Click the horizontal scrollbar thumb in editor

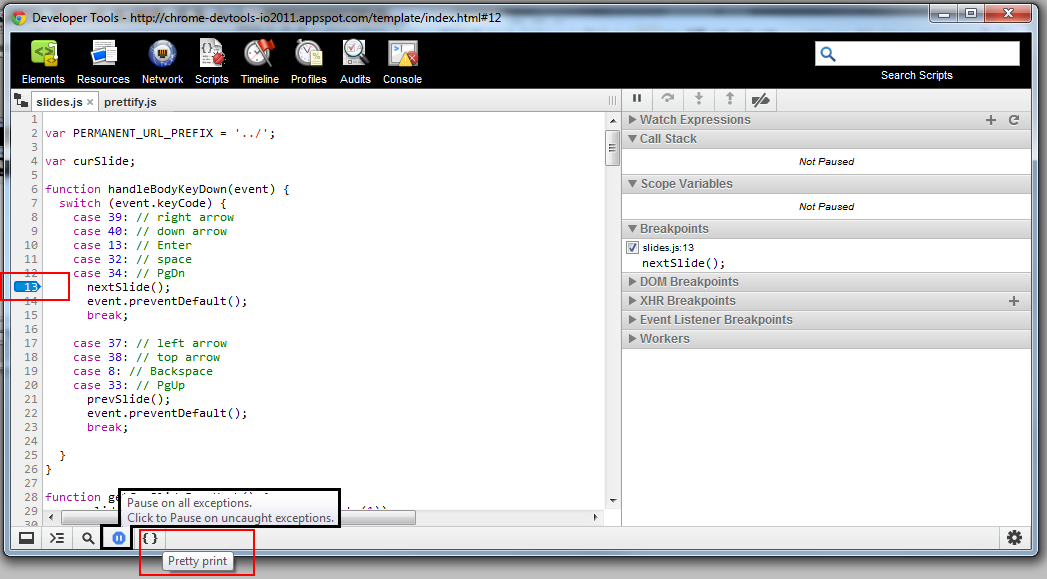(x=238, y=518)
